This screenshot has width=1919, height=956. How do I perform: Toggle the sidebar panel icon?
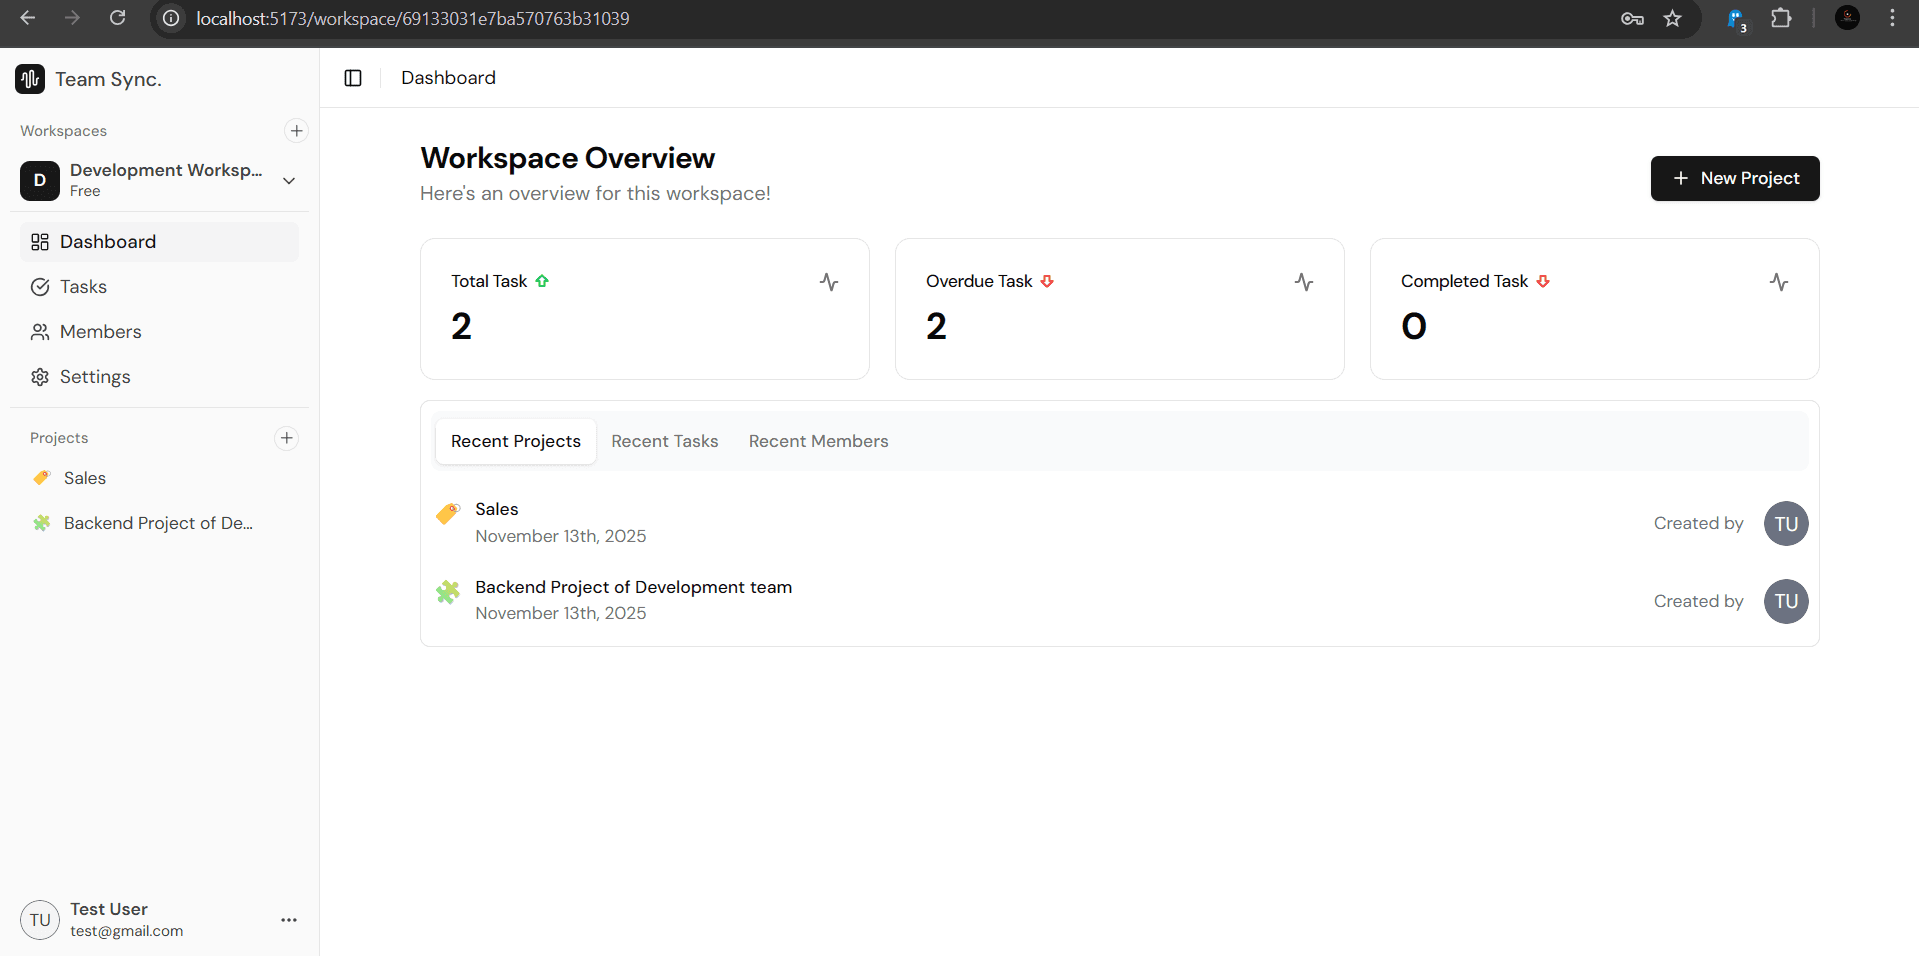(x=353, y=78)
